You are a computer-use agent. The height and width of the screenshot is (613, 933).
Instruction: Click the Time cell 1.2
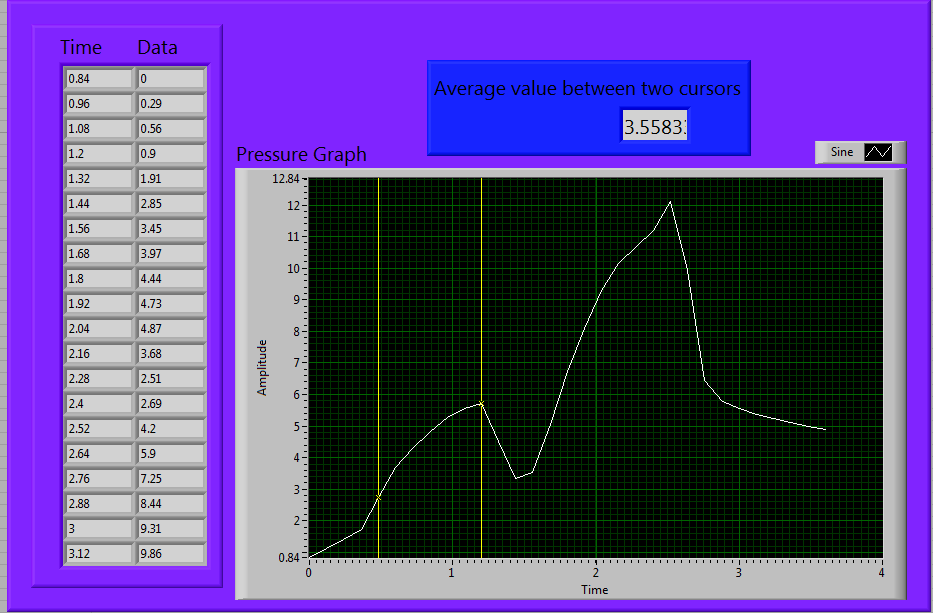tap(99, 154)
